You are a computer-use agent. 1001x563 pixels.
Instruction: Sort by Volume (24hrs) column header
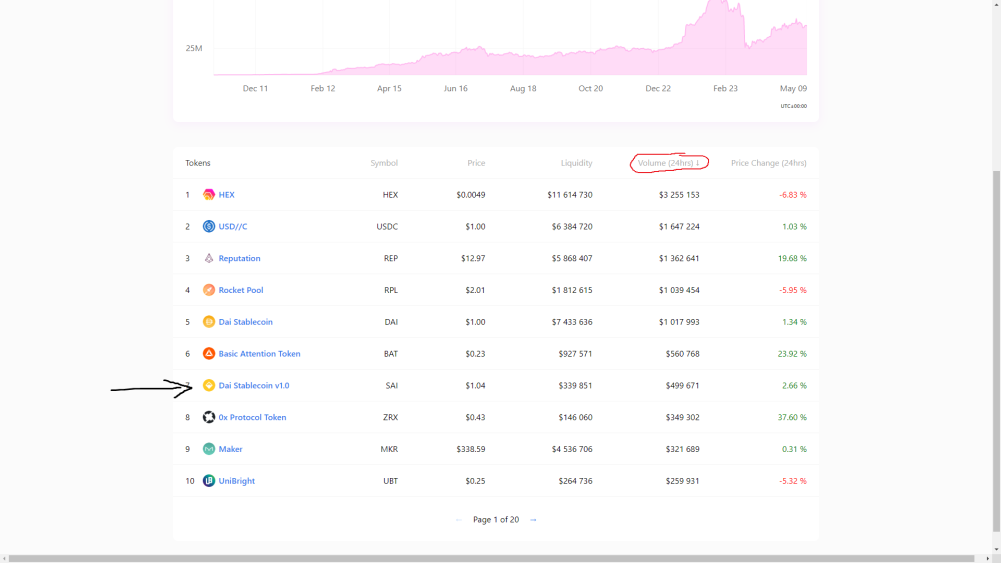coord(668,163)
